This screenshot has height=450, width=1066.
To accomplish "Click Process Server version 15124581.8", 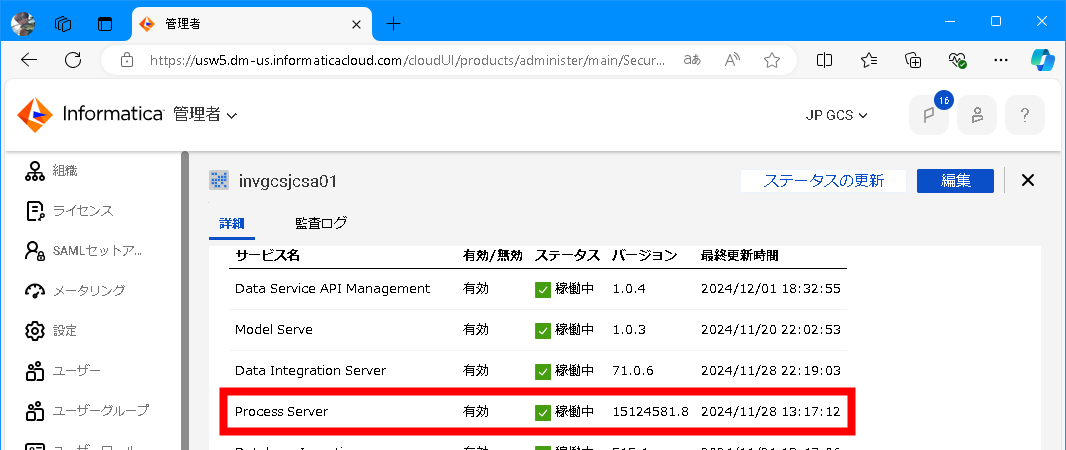I will pos(651,412).
